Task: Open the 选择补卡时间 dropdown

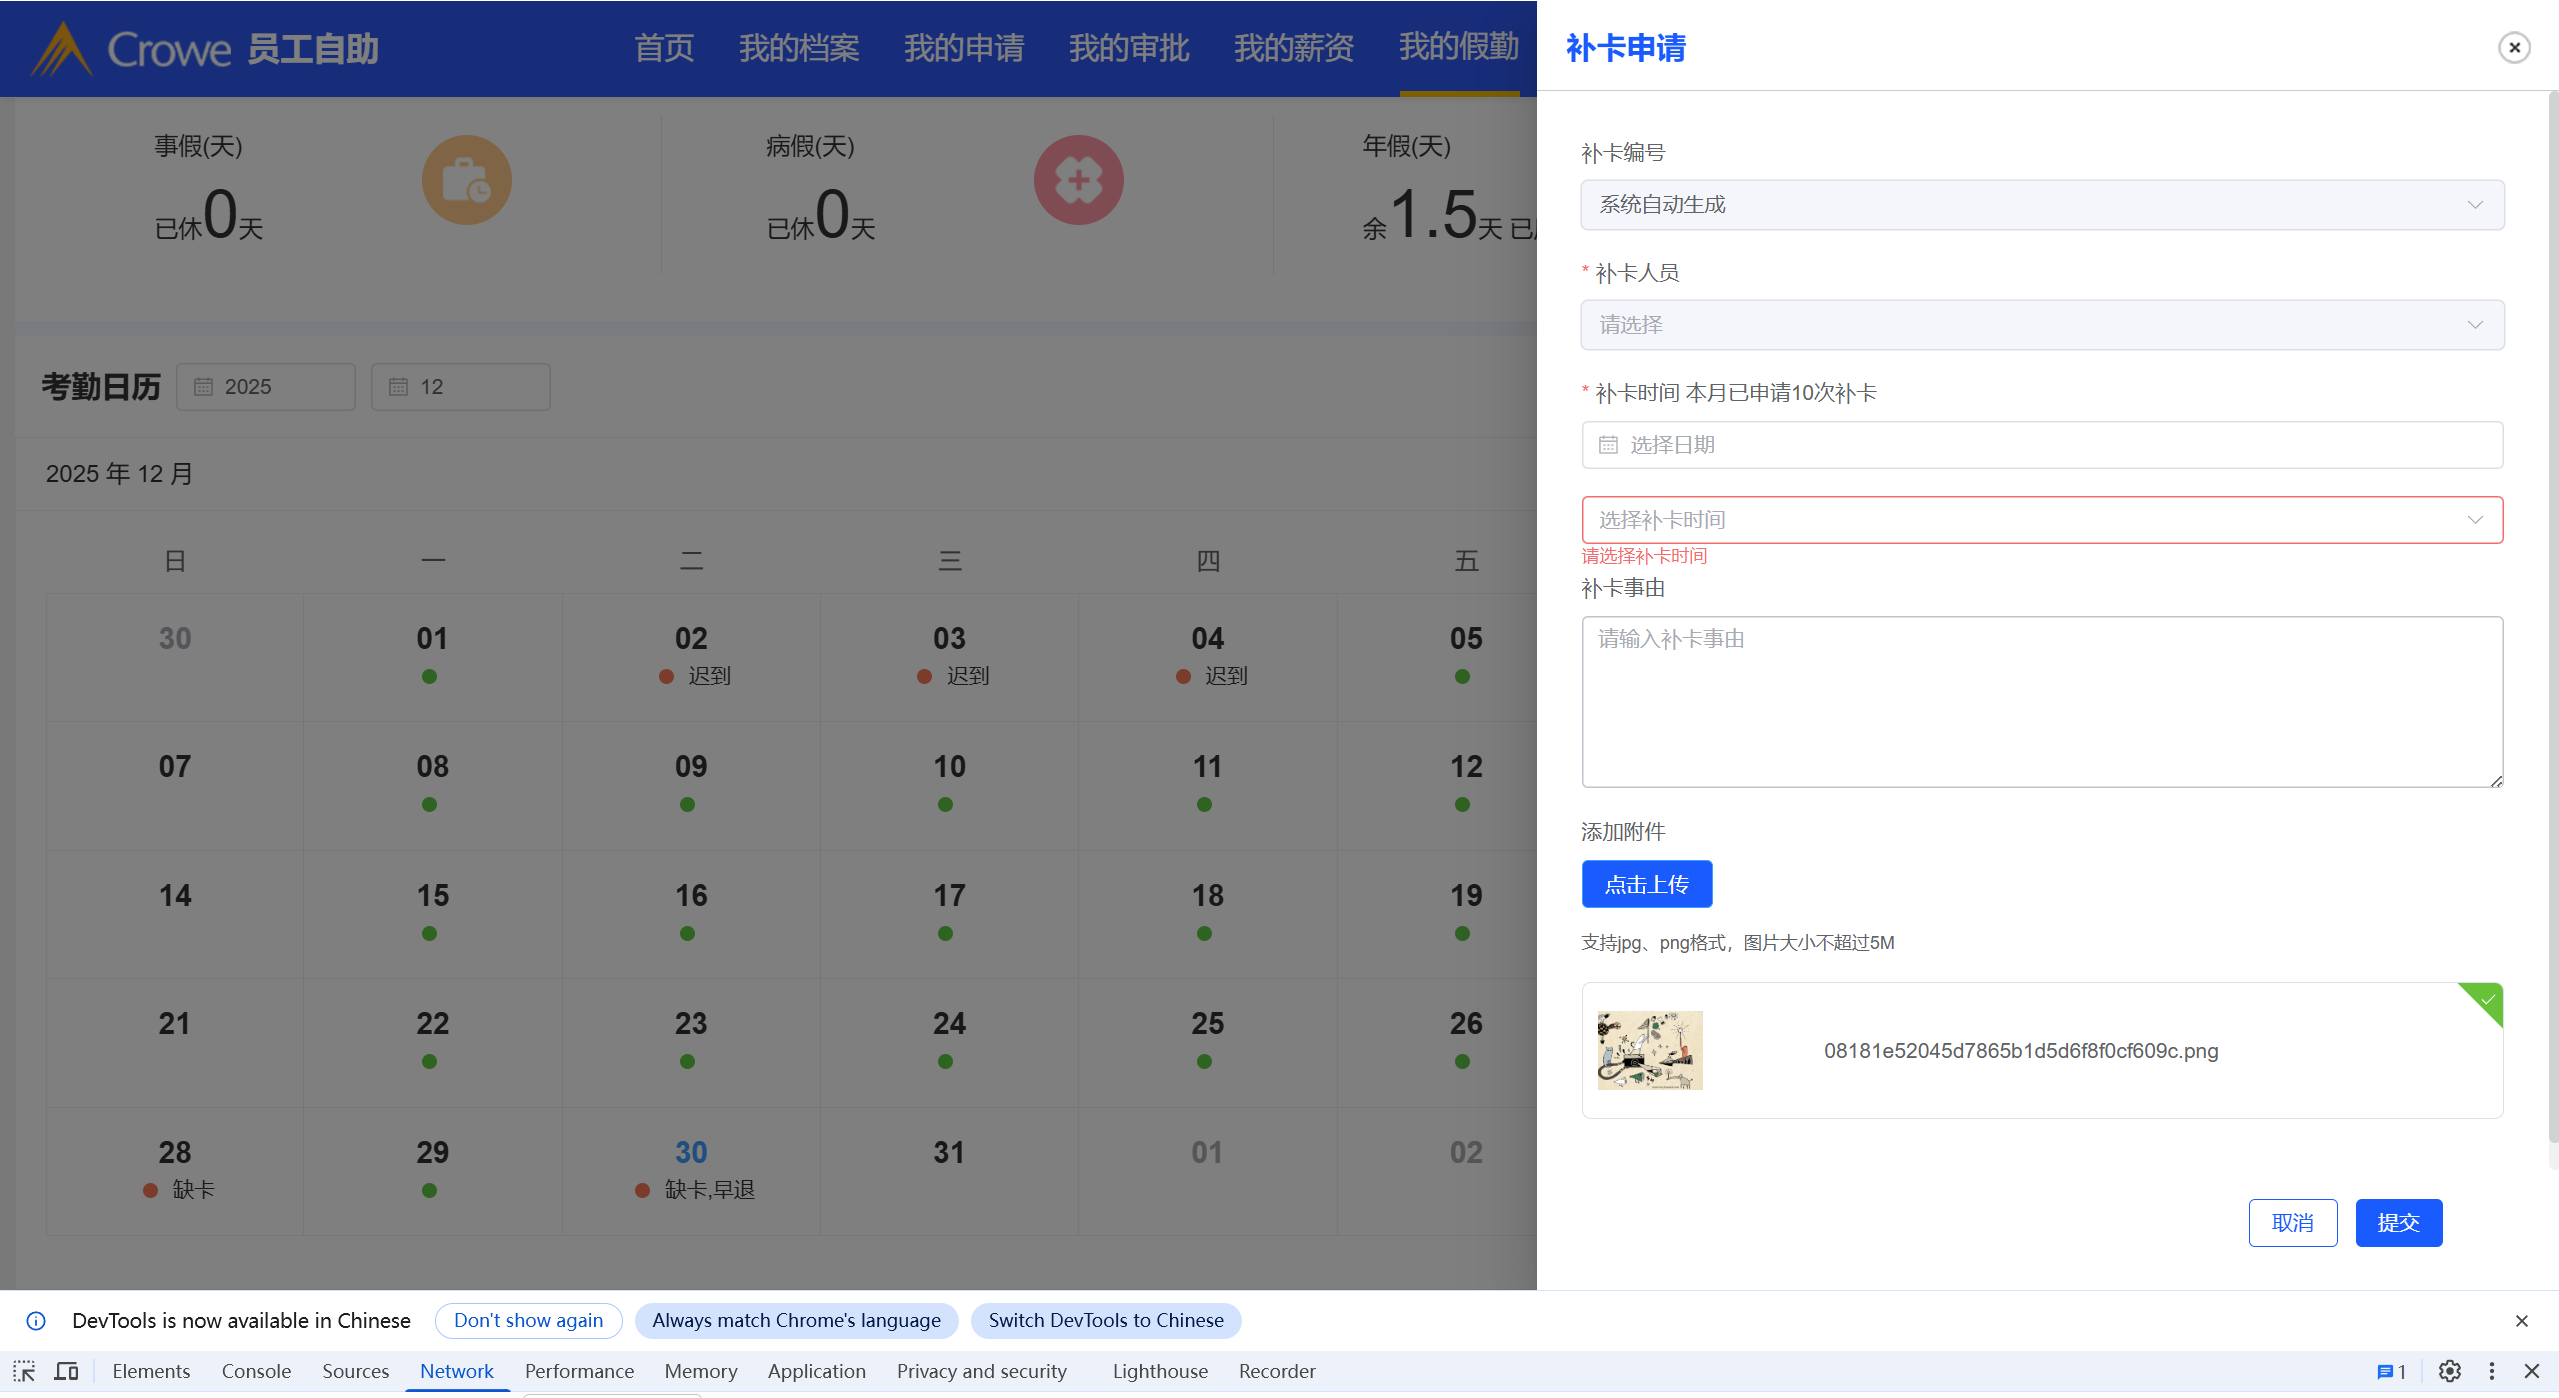Action: [2041, 520]
